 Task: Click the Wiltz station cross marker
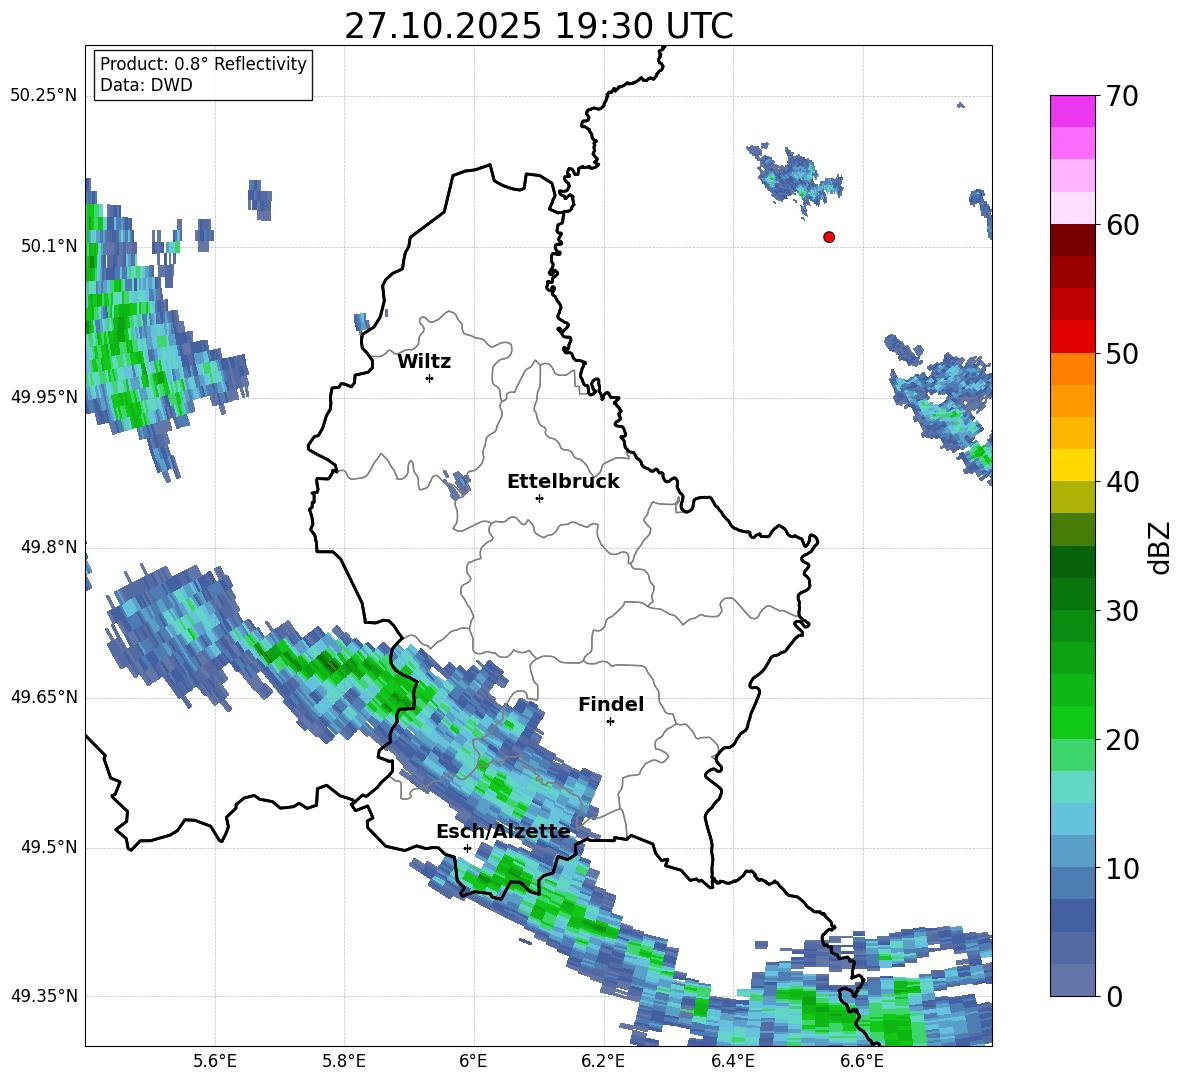point(430,378)
